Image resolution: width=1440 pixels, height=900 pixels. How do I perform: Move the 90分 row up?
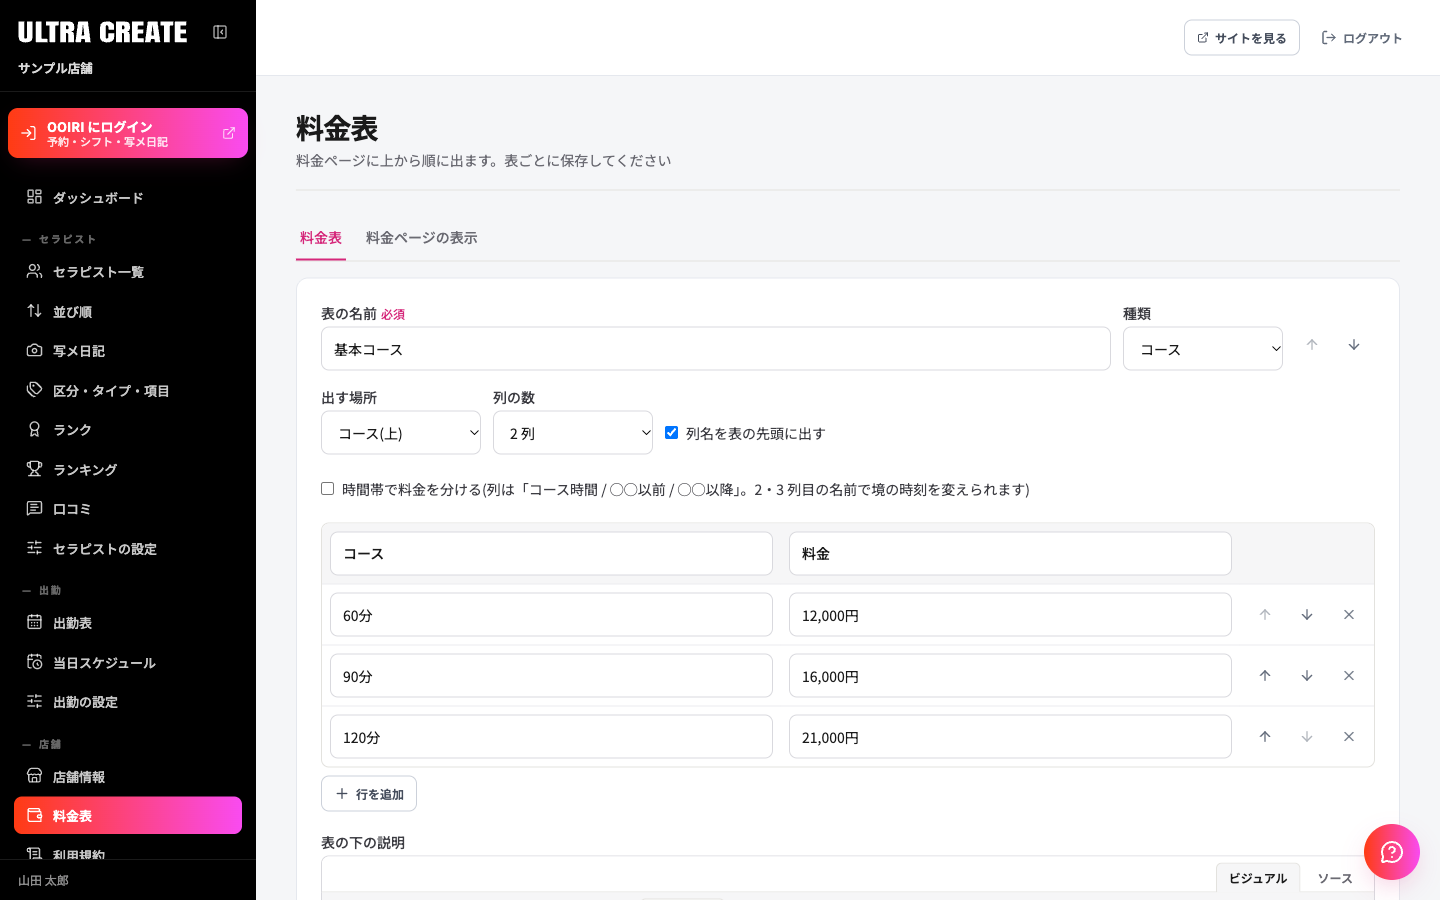click(1265, 676)
